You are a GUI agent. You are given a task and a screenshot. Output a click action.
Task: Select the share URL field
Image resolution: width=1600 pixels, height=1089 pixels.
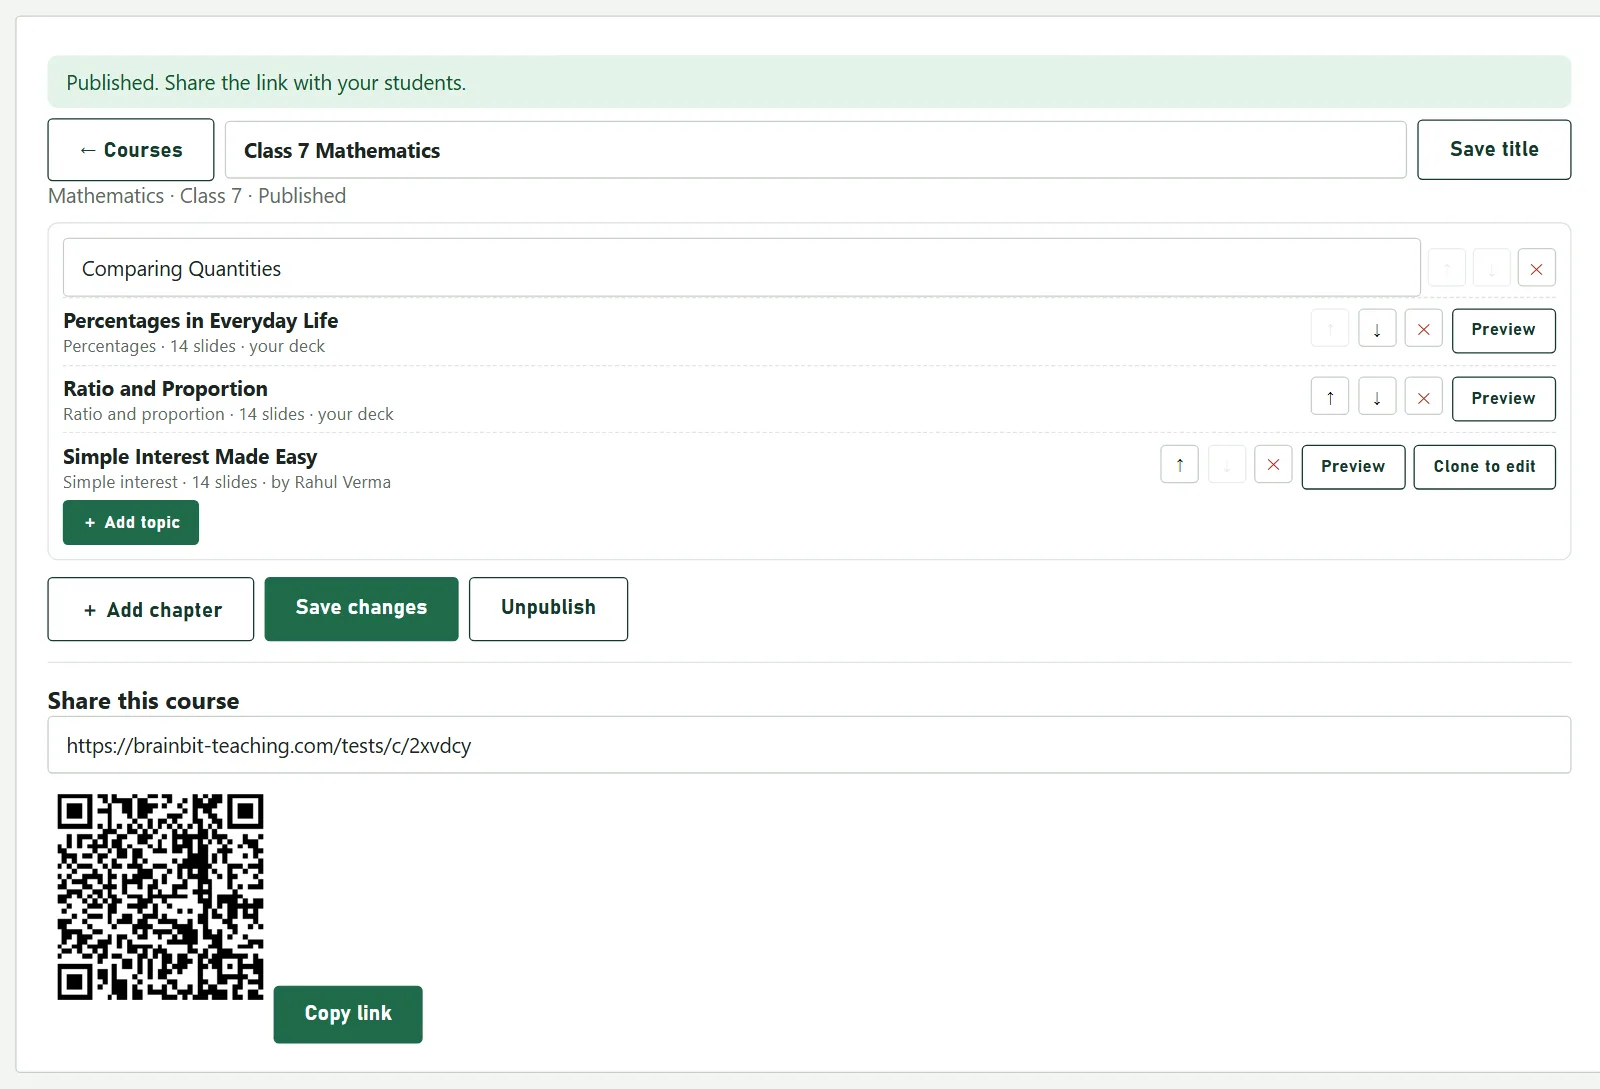click(x=809, y=745)
